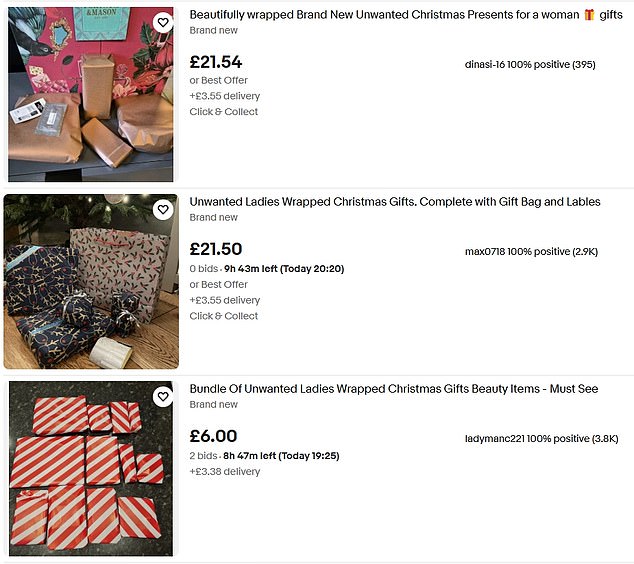The height and width of the screenshot is (564, 634).
Task: View seller ladymanc221 feedback info
Action: (541, 439)
